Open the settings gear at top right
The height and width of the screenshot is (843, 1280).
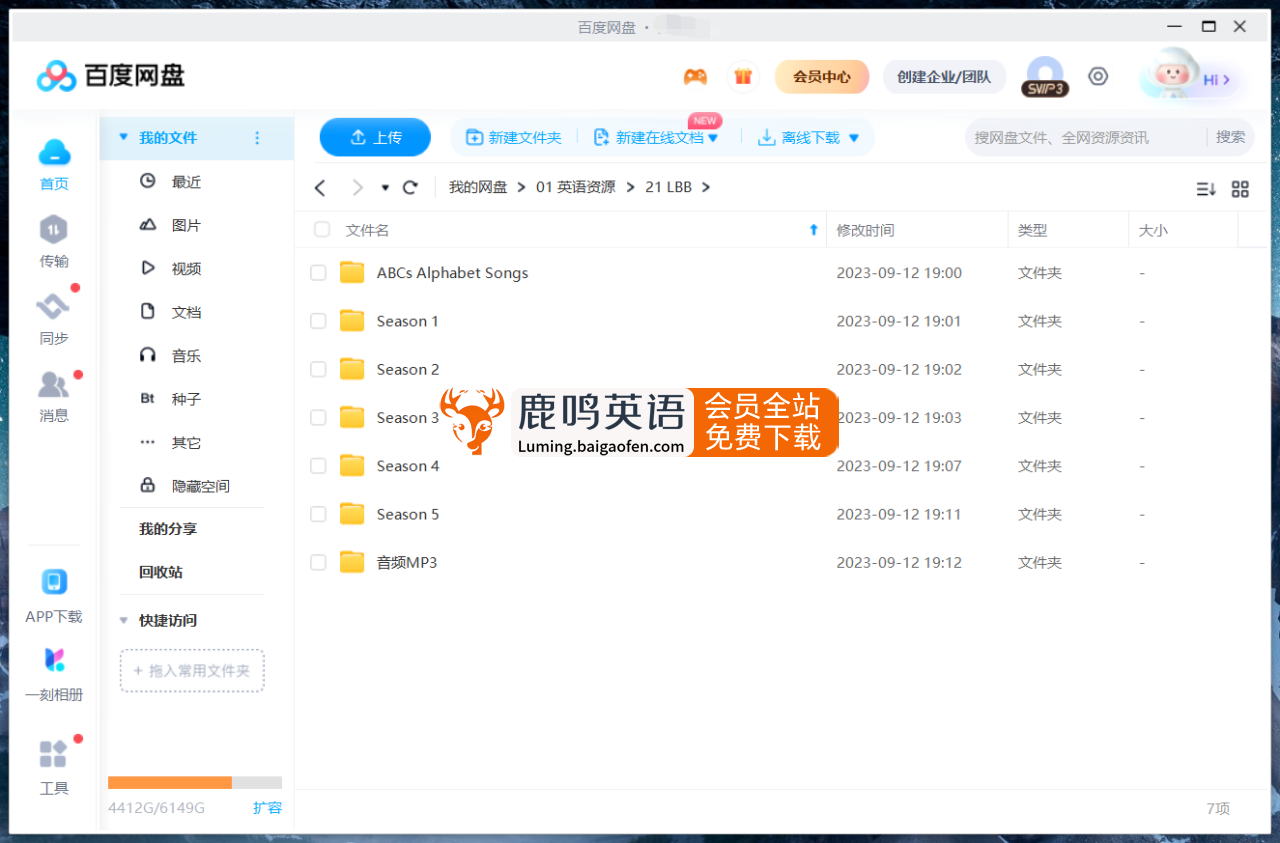[x=1098, y=76]
